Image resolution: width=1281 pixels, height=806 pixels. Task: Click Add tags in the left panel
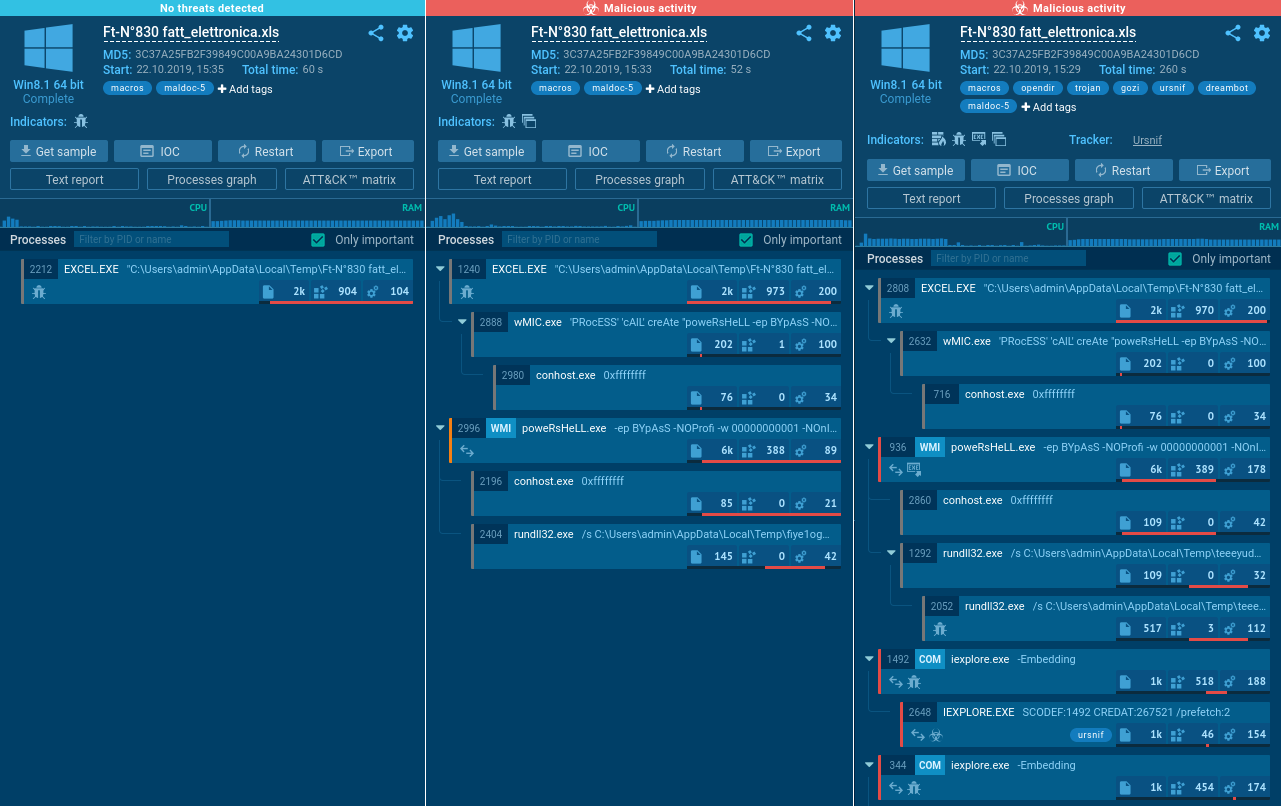tap(245, 89)
